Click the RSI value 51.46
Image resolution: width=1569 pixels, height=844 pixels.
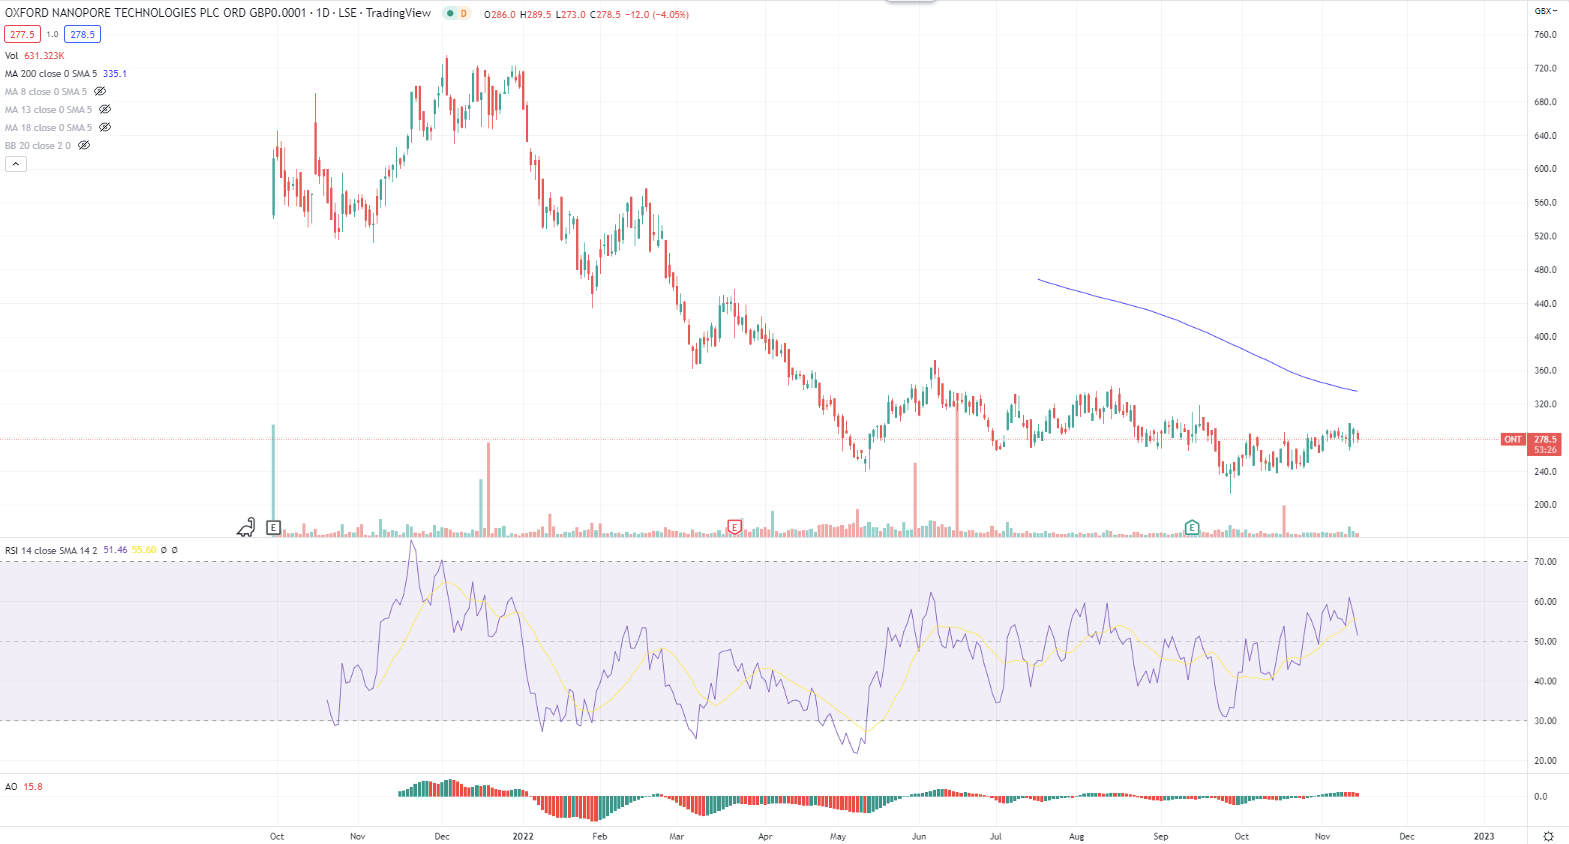coord(115,550)
